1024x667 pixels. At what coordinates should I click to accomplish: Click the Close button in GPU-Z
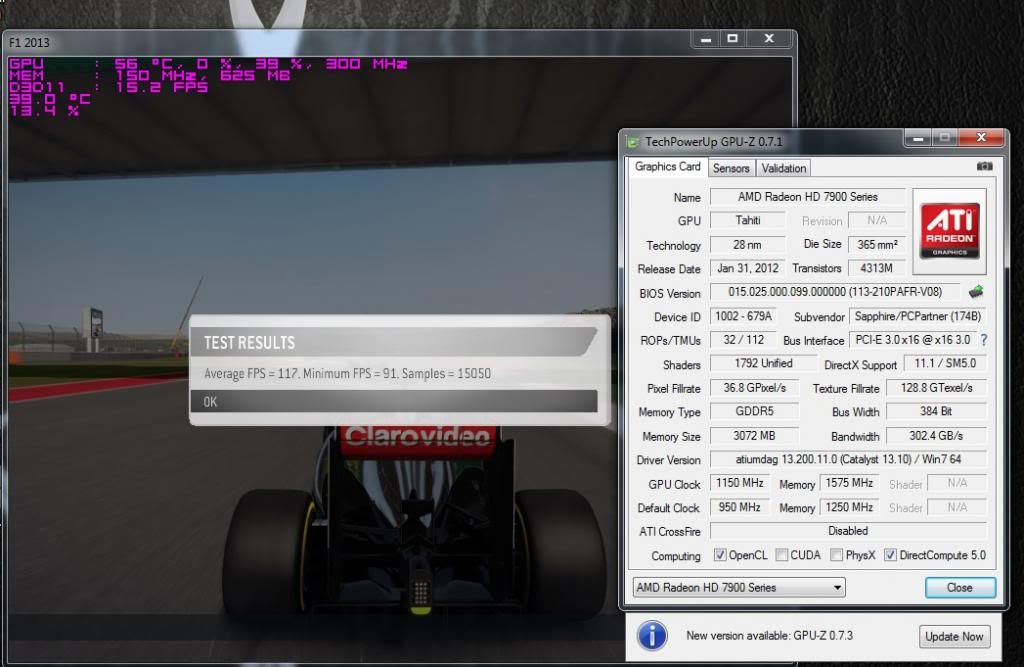959,588
